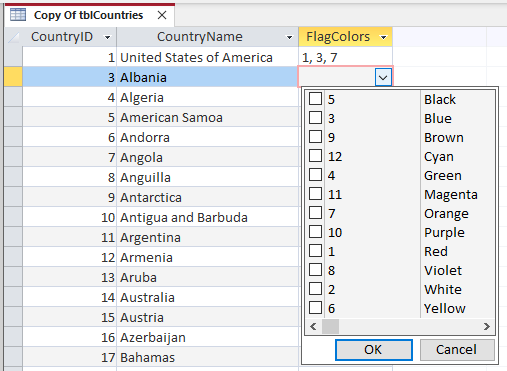Select the Albania row selector

pos(14,77)
